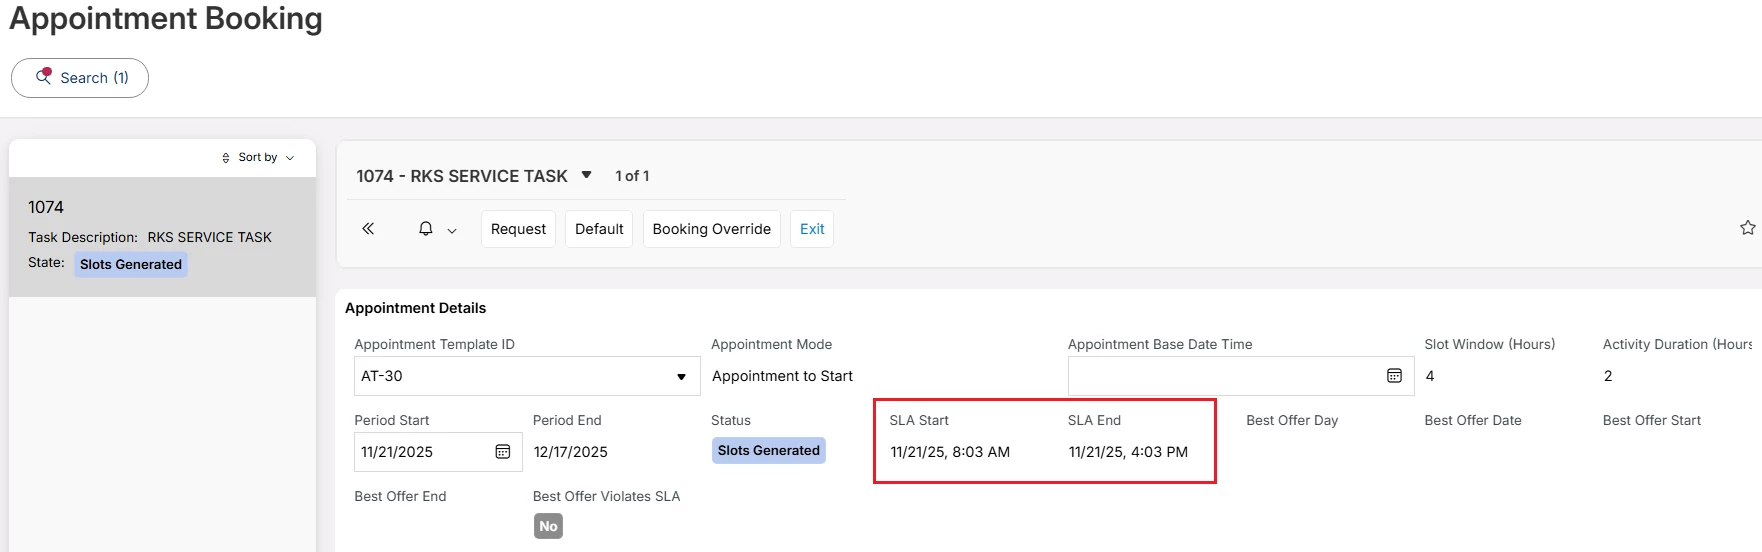Click the notification bell icon
Viewport: 1762px width, 552px height.
pos(425,229)
